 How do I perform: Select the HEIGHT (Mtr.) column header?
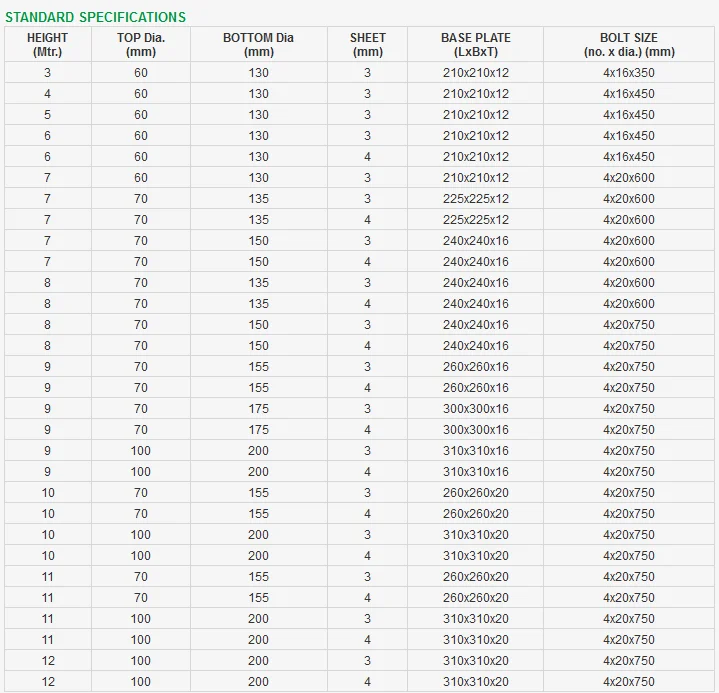point(47,45)
